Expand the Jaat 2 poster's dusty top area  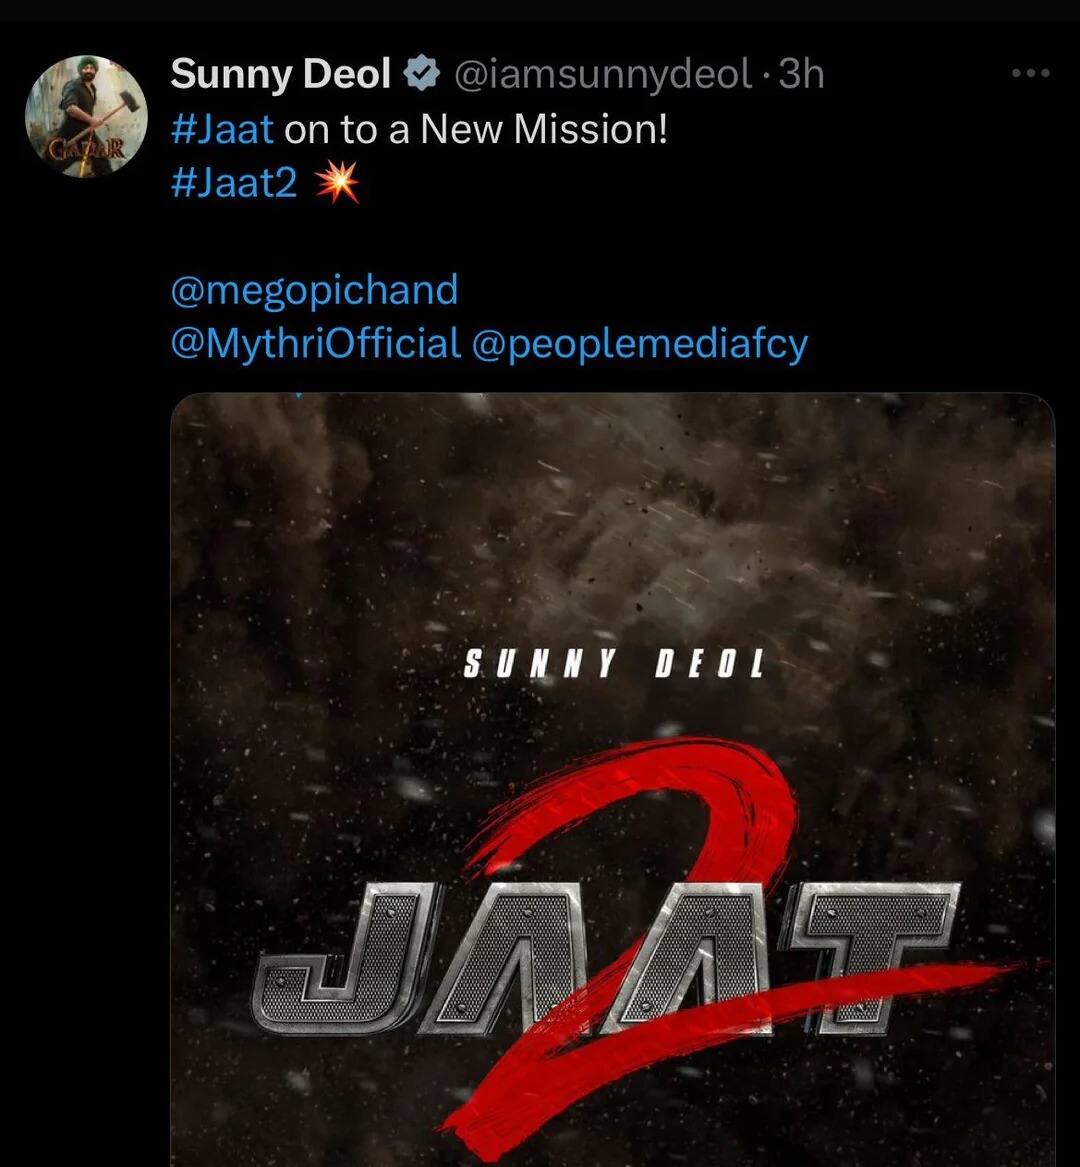[612, 500]
